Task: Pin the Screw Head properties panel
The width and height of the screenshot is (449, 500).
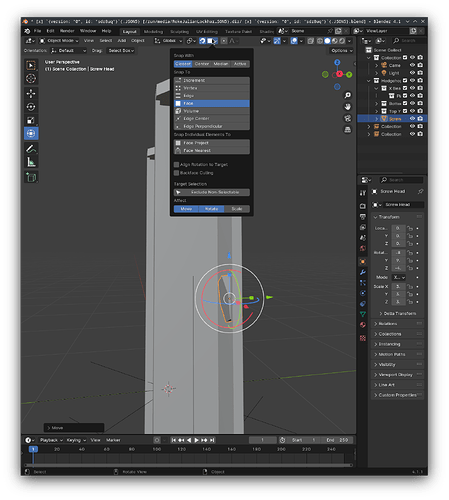Action: point(420,191)
